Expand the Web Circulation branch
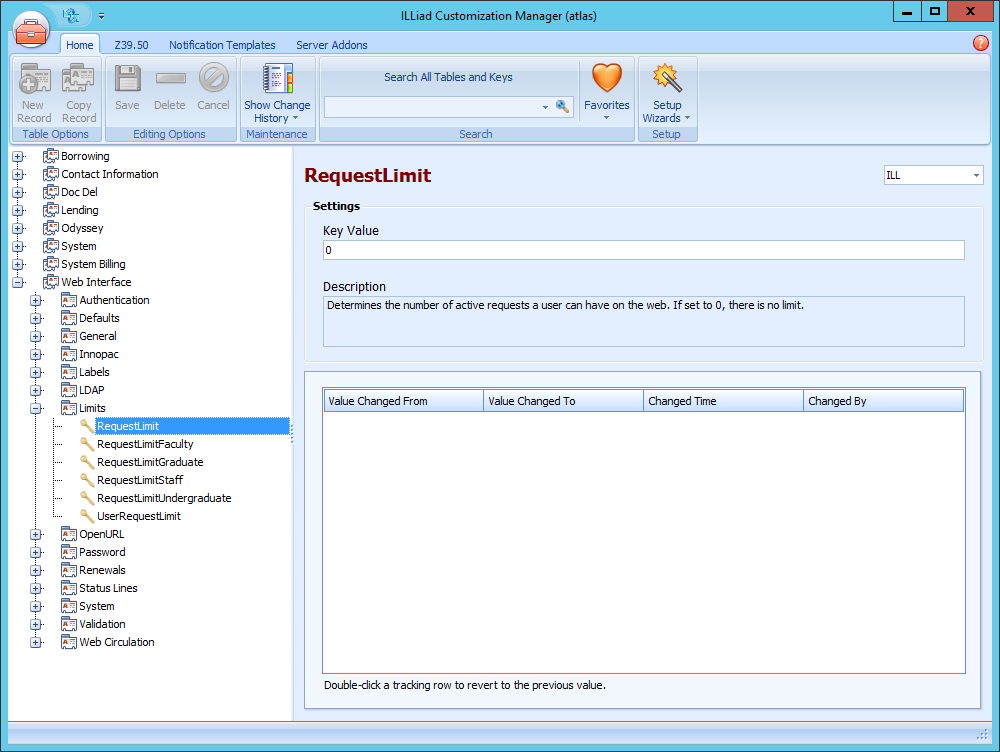 pyautogui.click(x=36, y=641)
